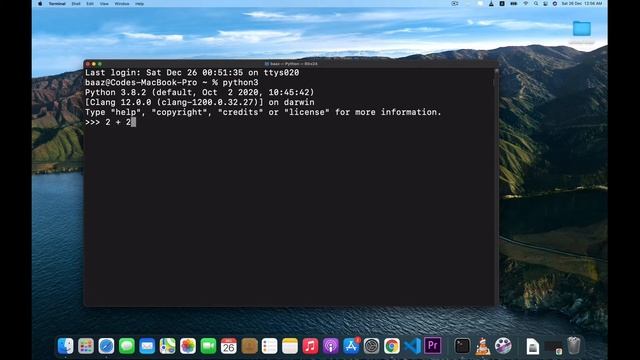Click the menu bar date and time

pos(582,4)
